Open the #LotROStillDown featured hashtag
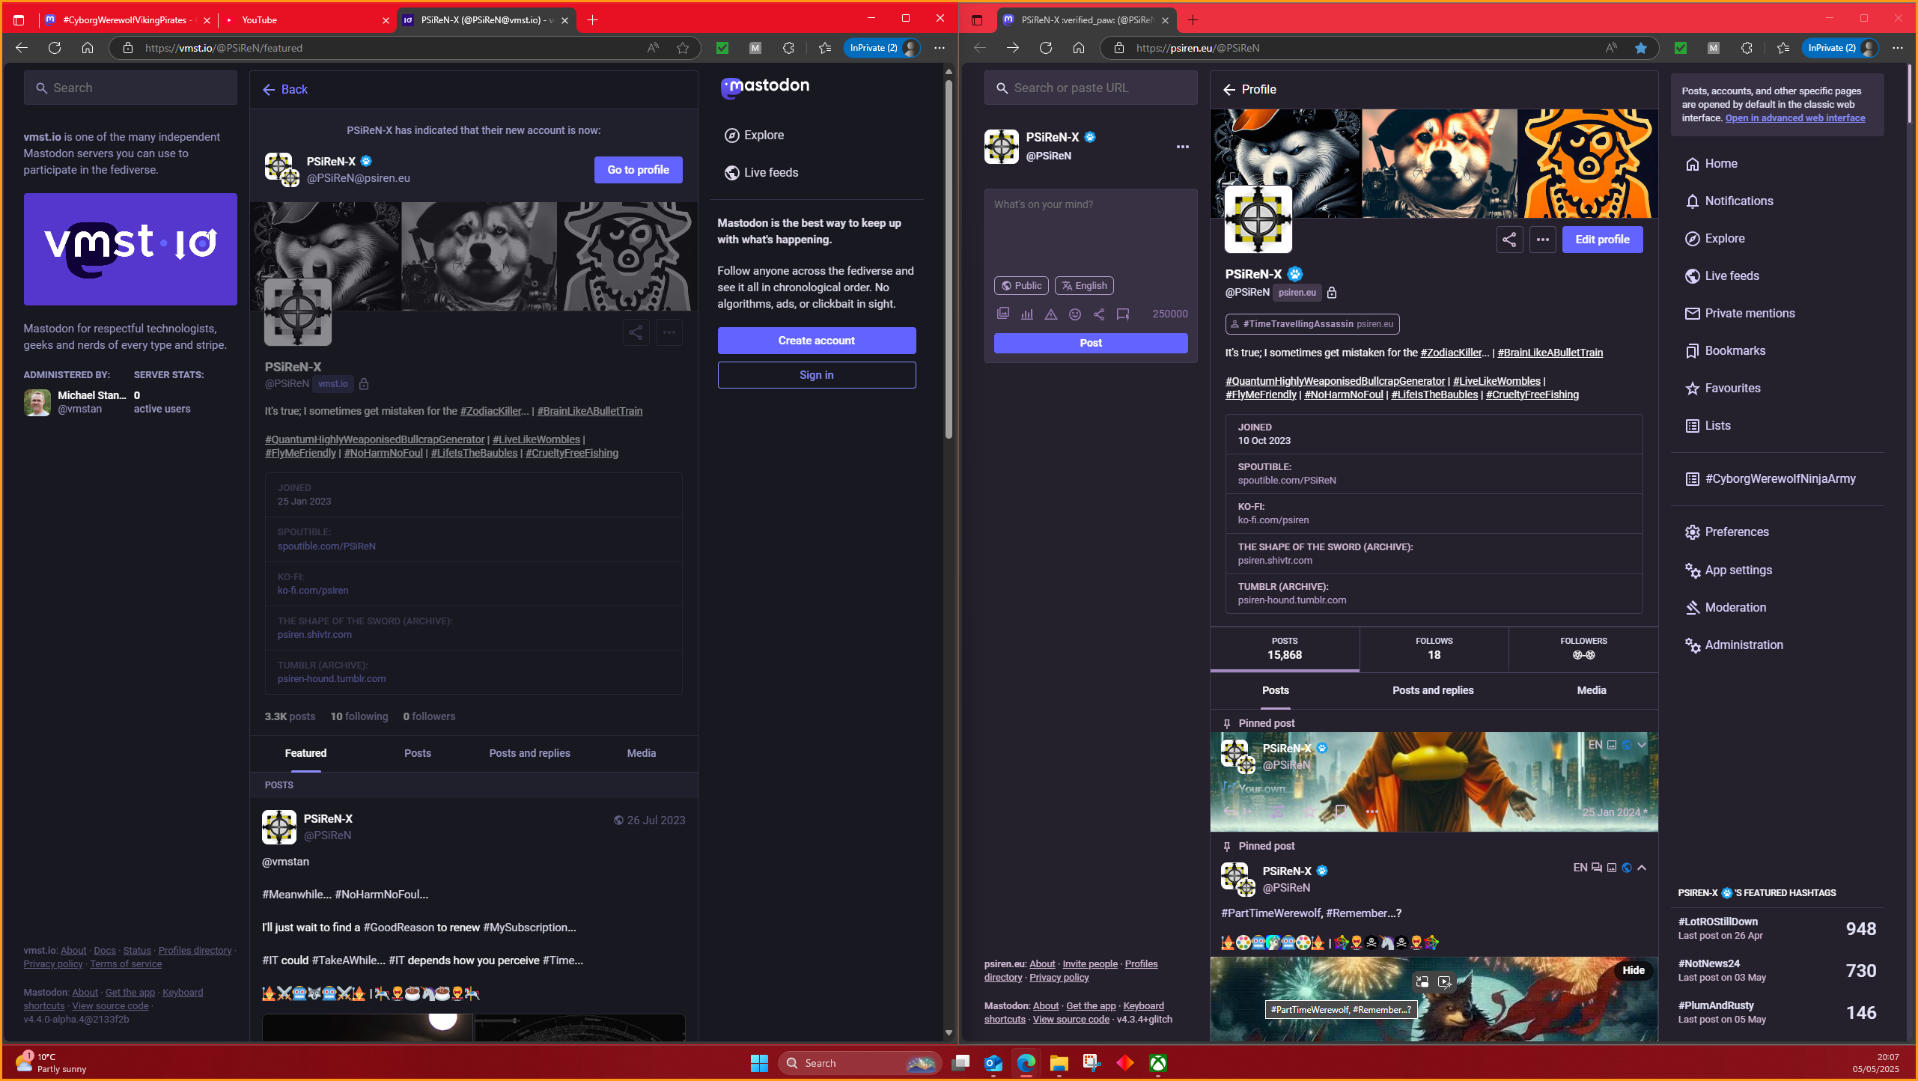1918x1081 pixels. [1717, 922]
